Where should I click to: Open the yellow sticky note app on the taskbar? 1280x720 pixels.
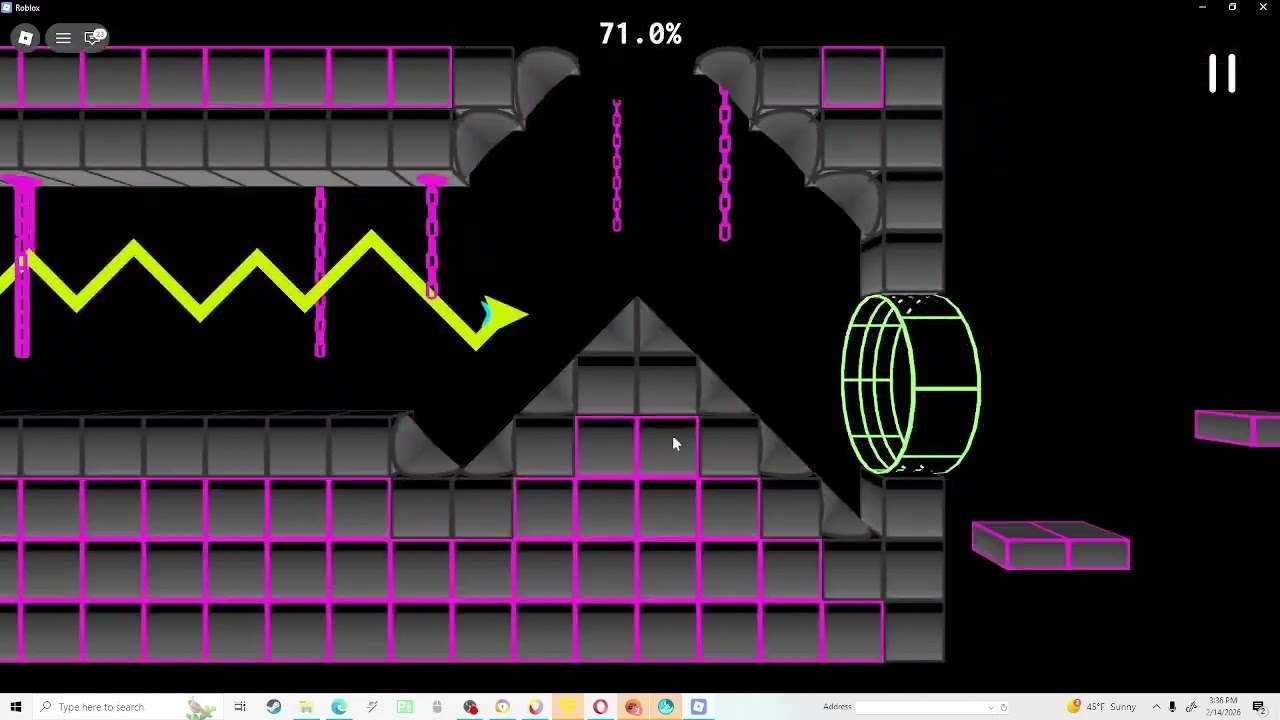click(568, 707)
